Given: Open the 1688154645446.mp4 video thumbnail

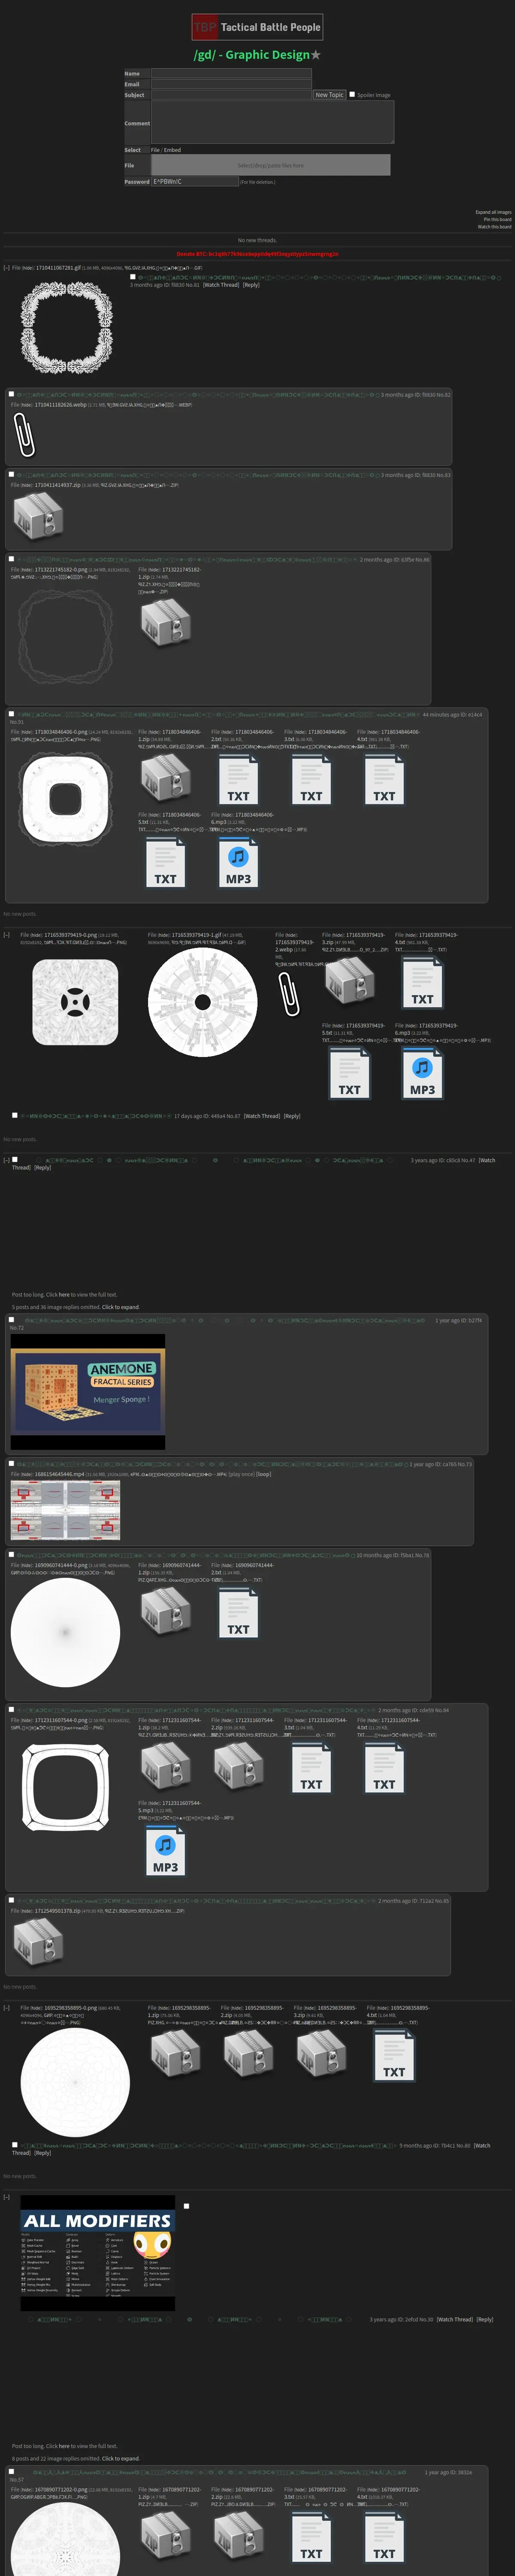Looking at the screenshot, I should [x=65, y=1510].
